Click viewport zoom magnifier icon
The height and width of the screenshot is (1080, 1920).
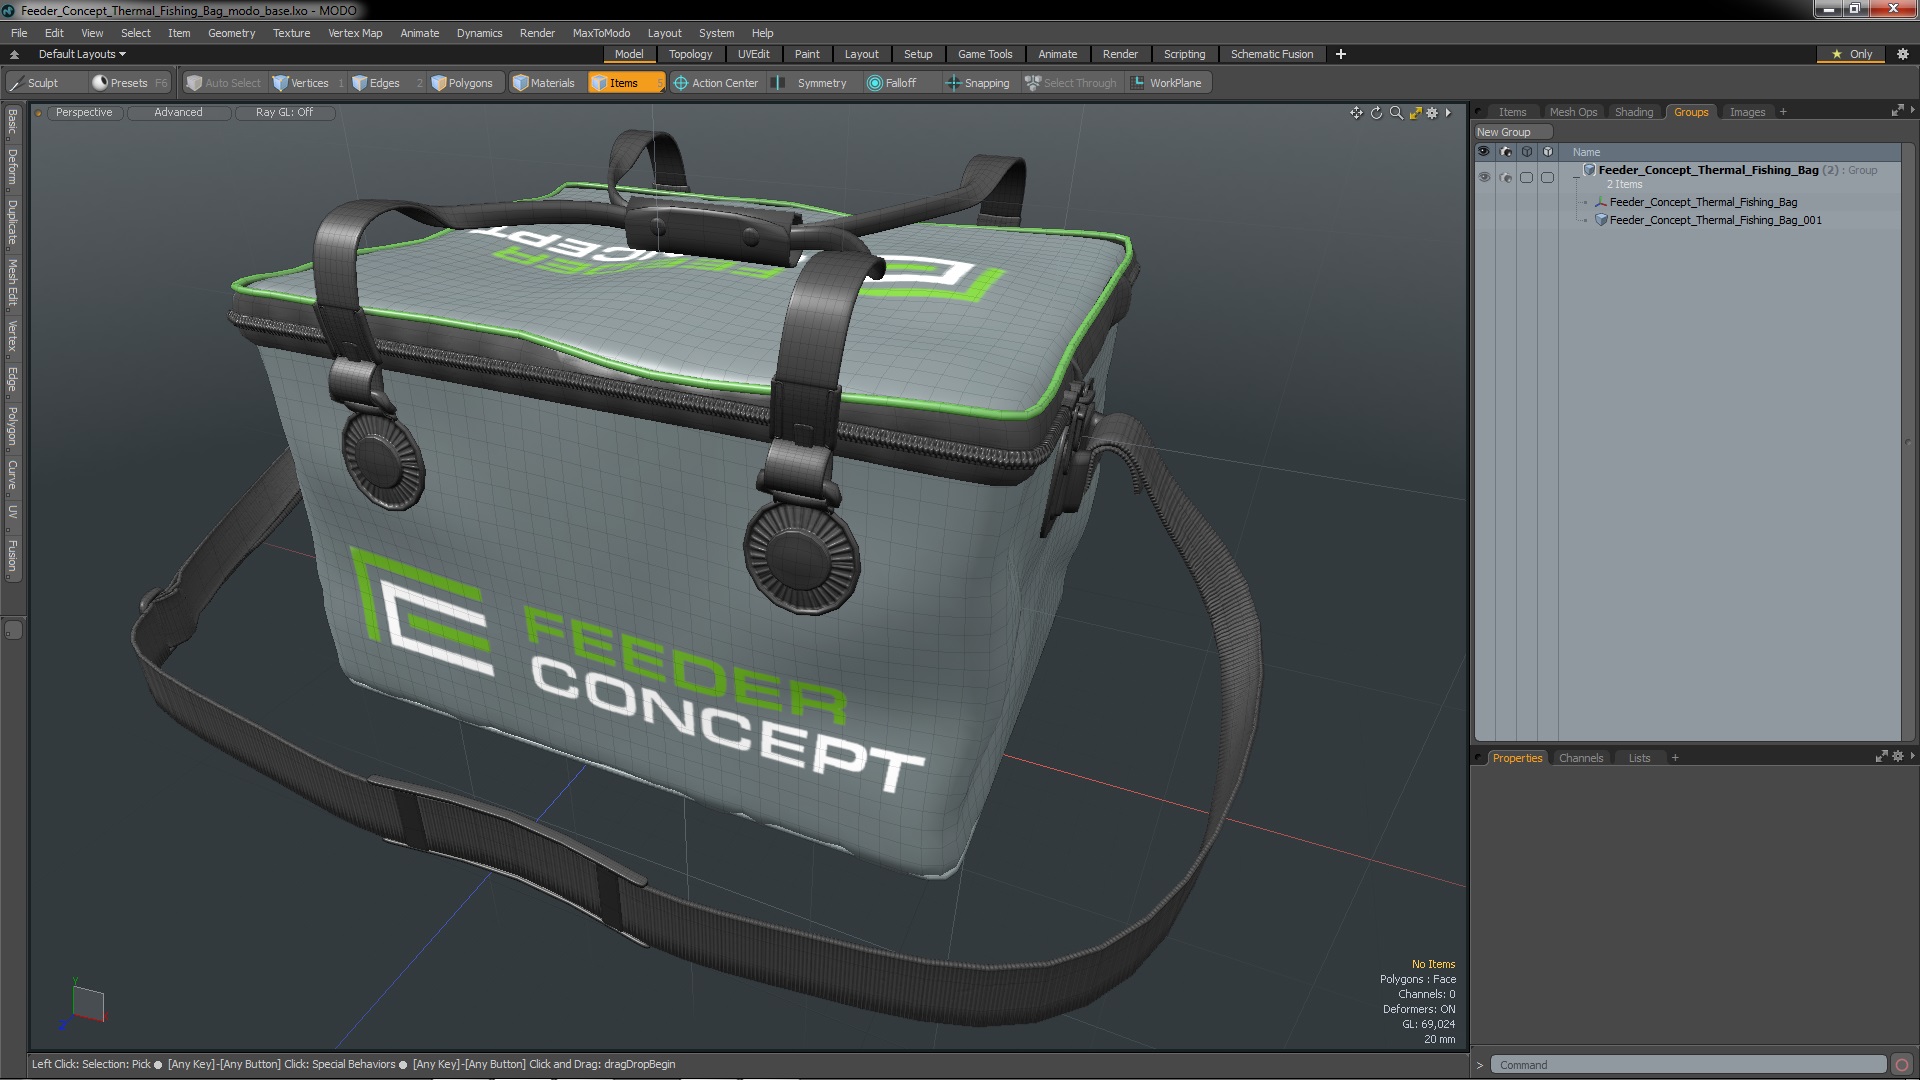tap(1396, 113)
